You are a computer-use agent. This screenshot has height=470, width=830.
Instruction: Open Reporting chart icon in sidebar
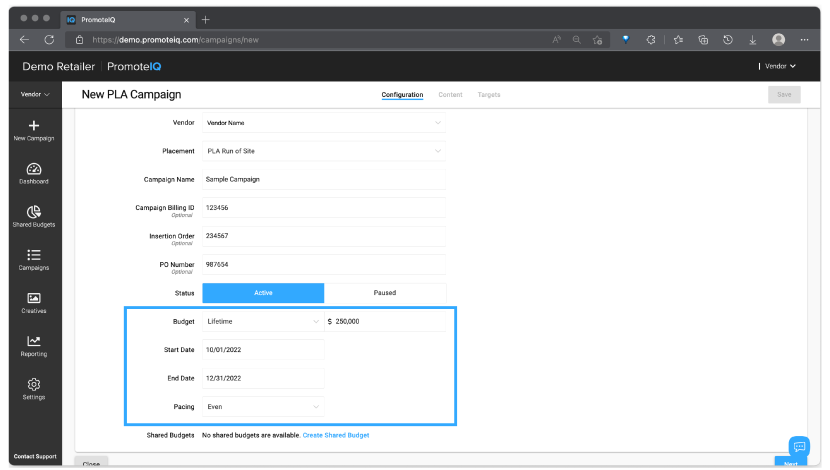click(34, 341)
